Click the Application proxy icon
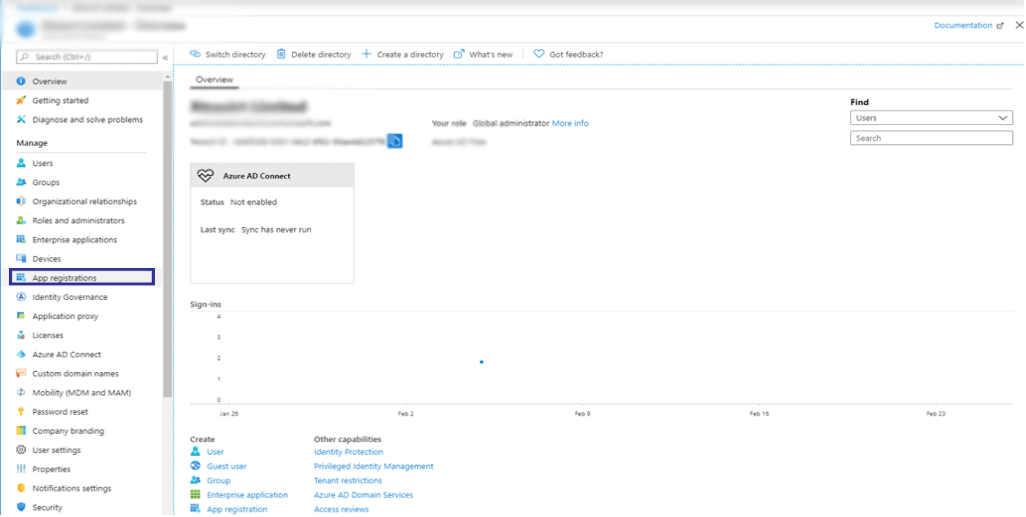The image size is (1026, 517). point(21,315)
